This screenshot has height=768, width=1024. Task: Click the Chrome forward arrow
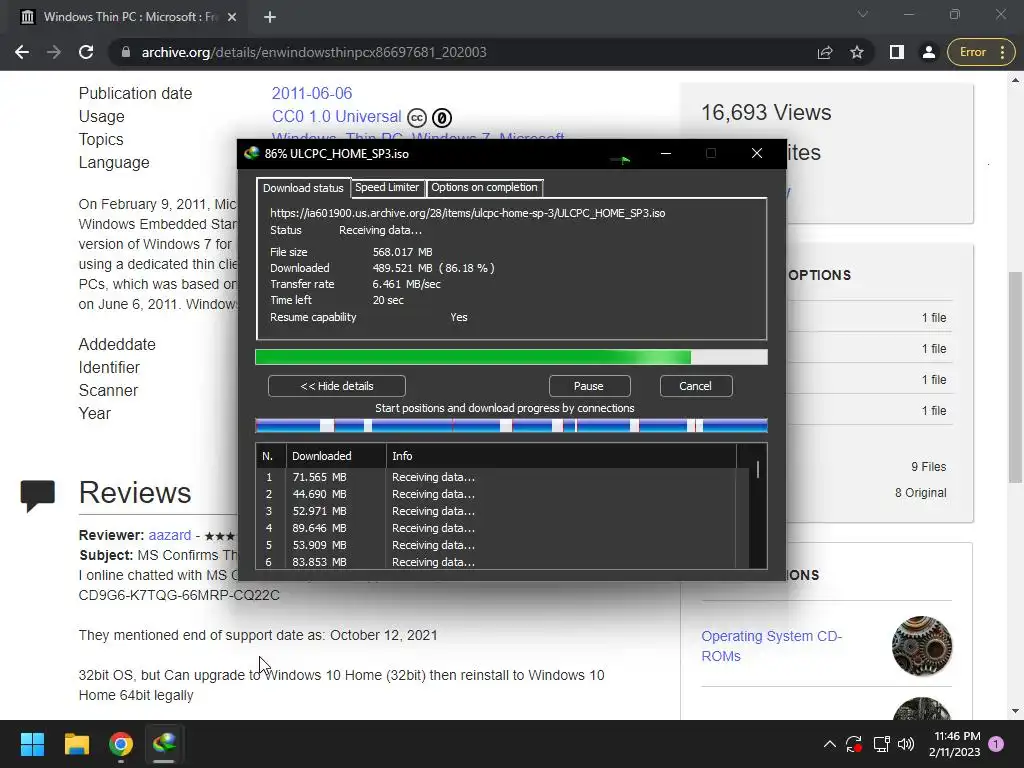(x=54, y=52)
